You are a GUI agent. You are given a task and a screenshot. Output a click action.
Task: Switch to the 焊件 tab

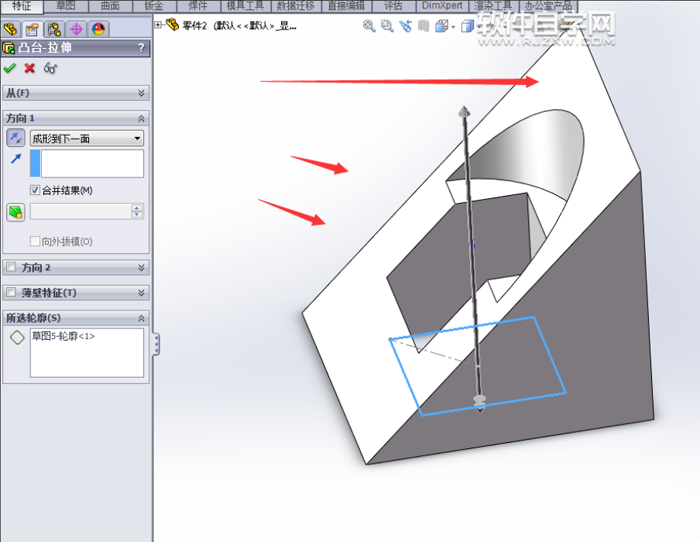198,6
